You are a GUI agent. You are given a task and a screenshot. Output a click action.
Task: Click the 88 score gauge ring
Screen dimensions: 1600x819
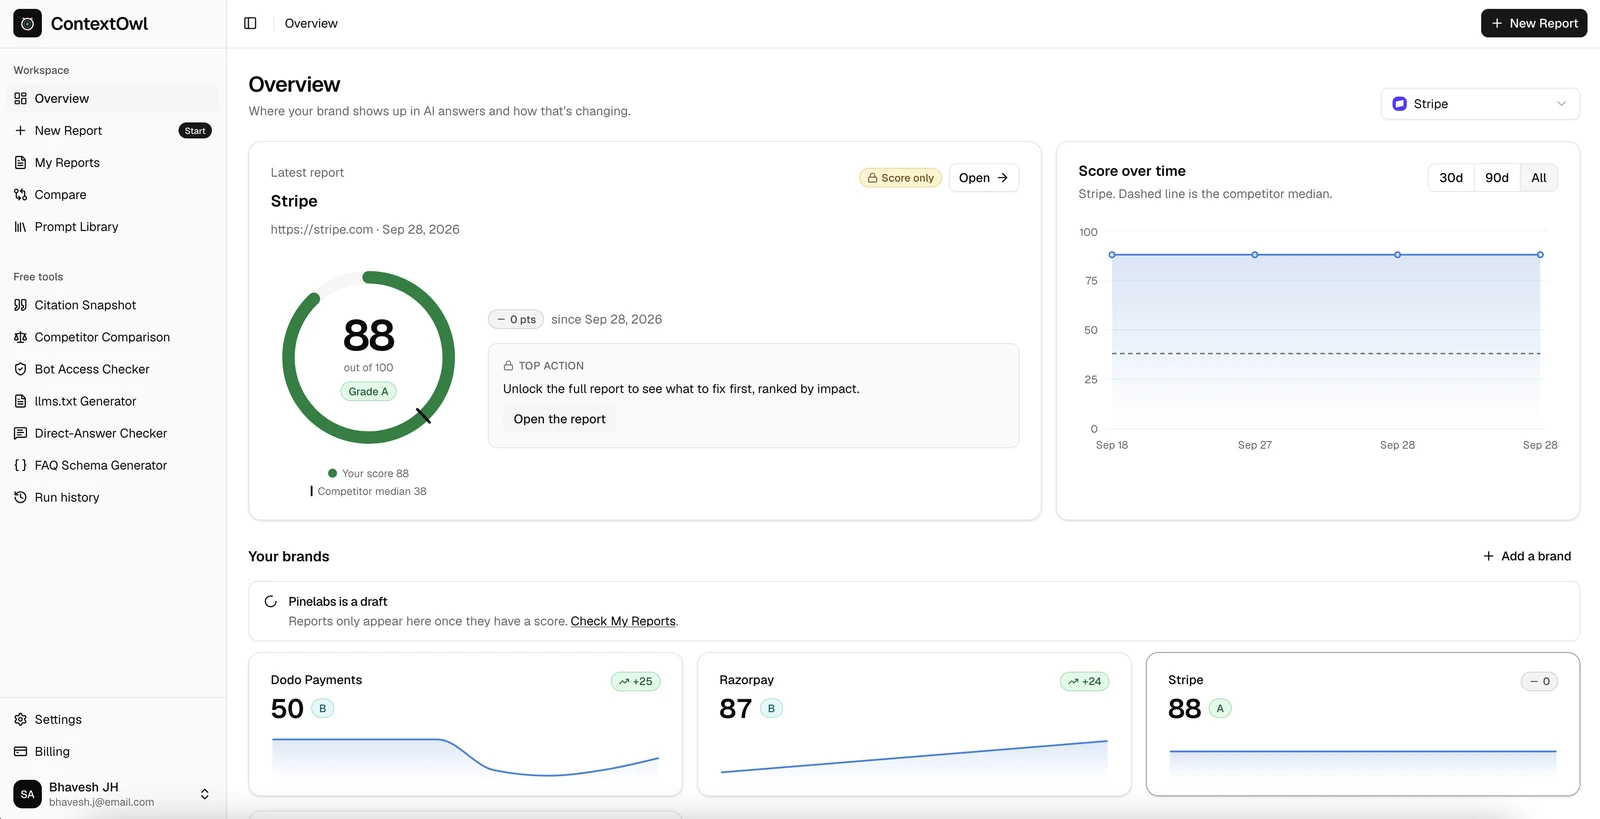point(369,357)
